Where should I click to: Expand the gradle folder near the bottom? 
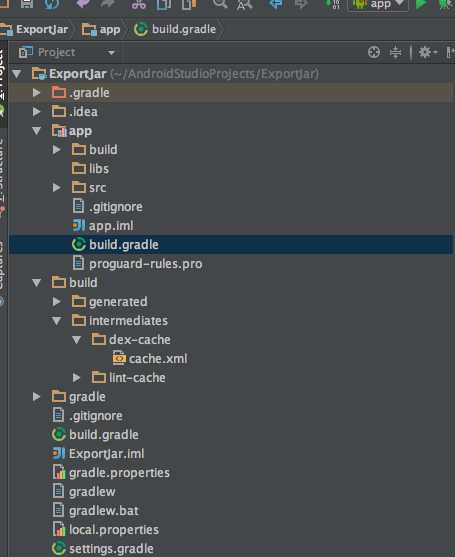click(x=36, y=397)
